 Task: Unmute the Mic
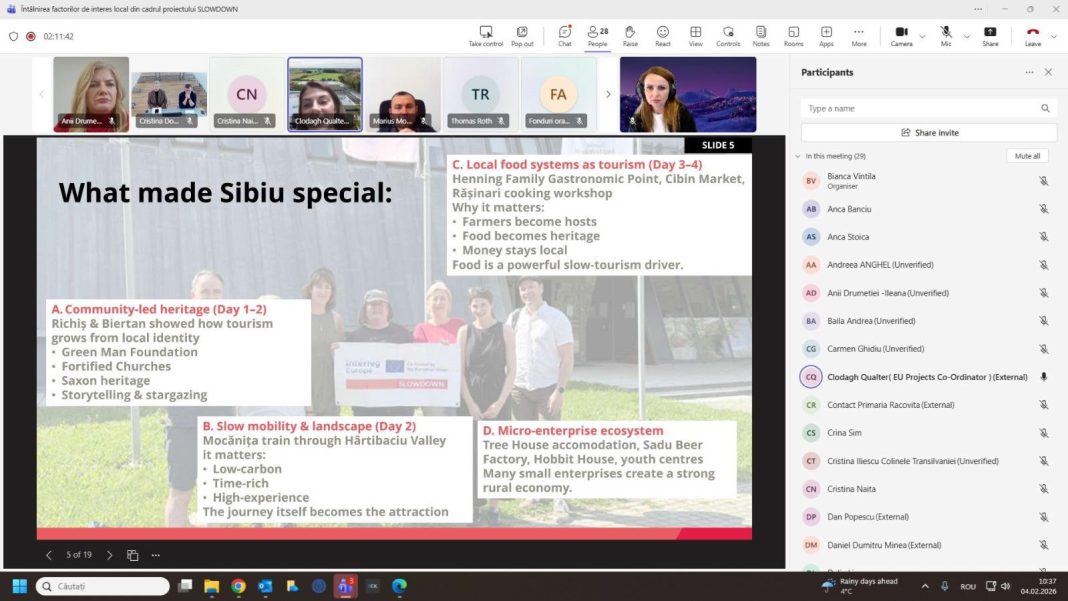pos(946,36)
